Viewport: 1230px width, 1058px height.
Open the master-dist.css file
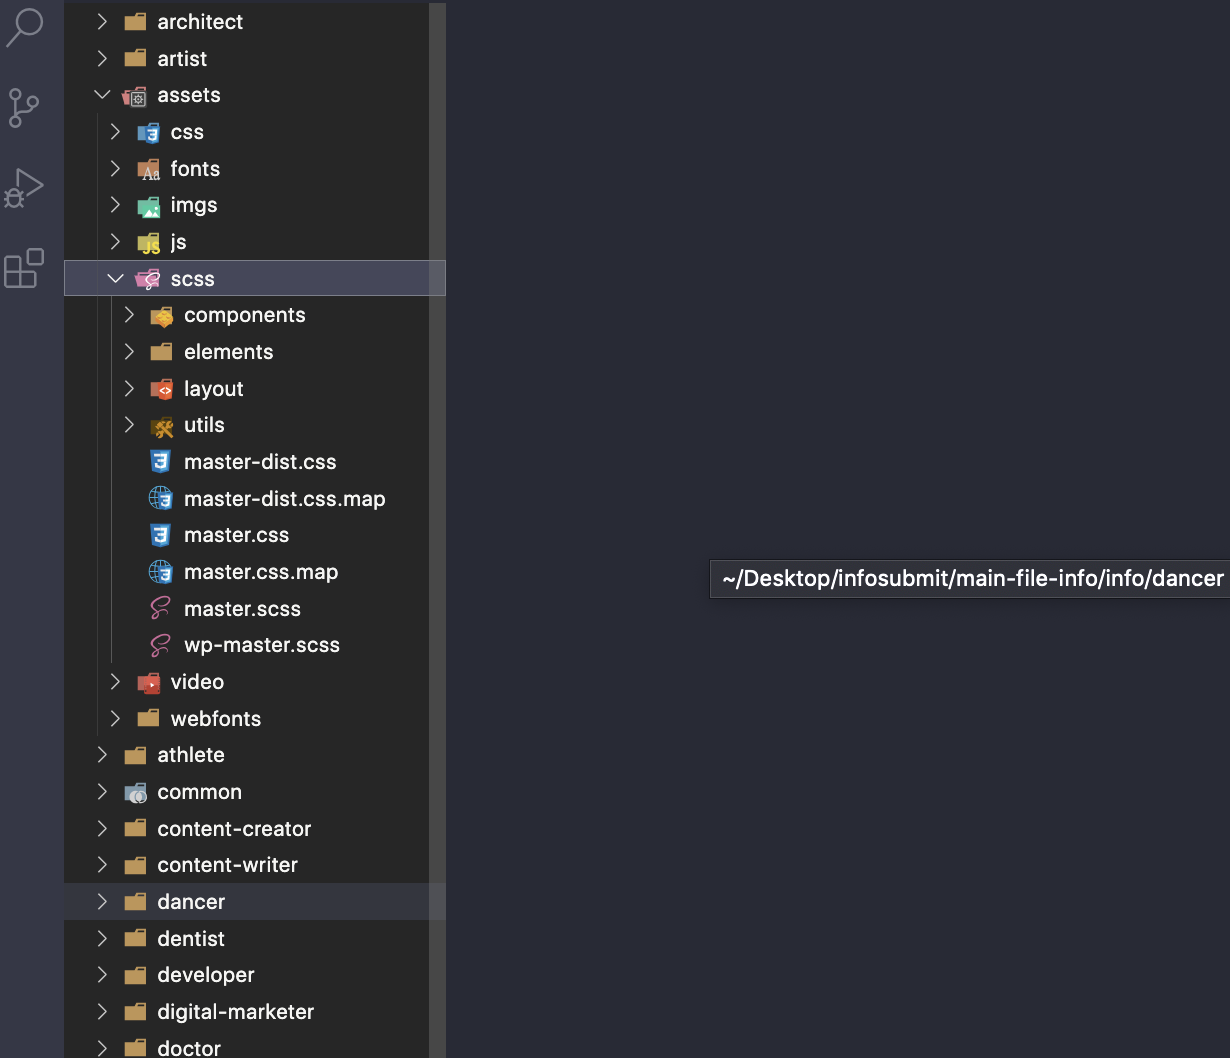click(x=260, y=462)
